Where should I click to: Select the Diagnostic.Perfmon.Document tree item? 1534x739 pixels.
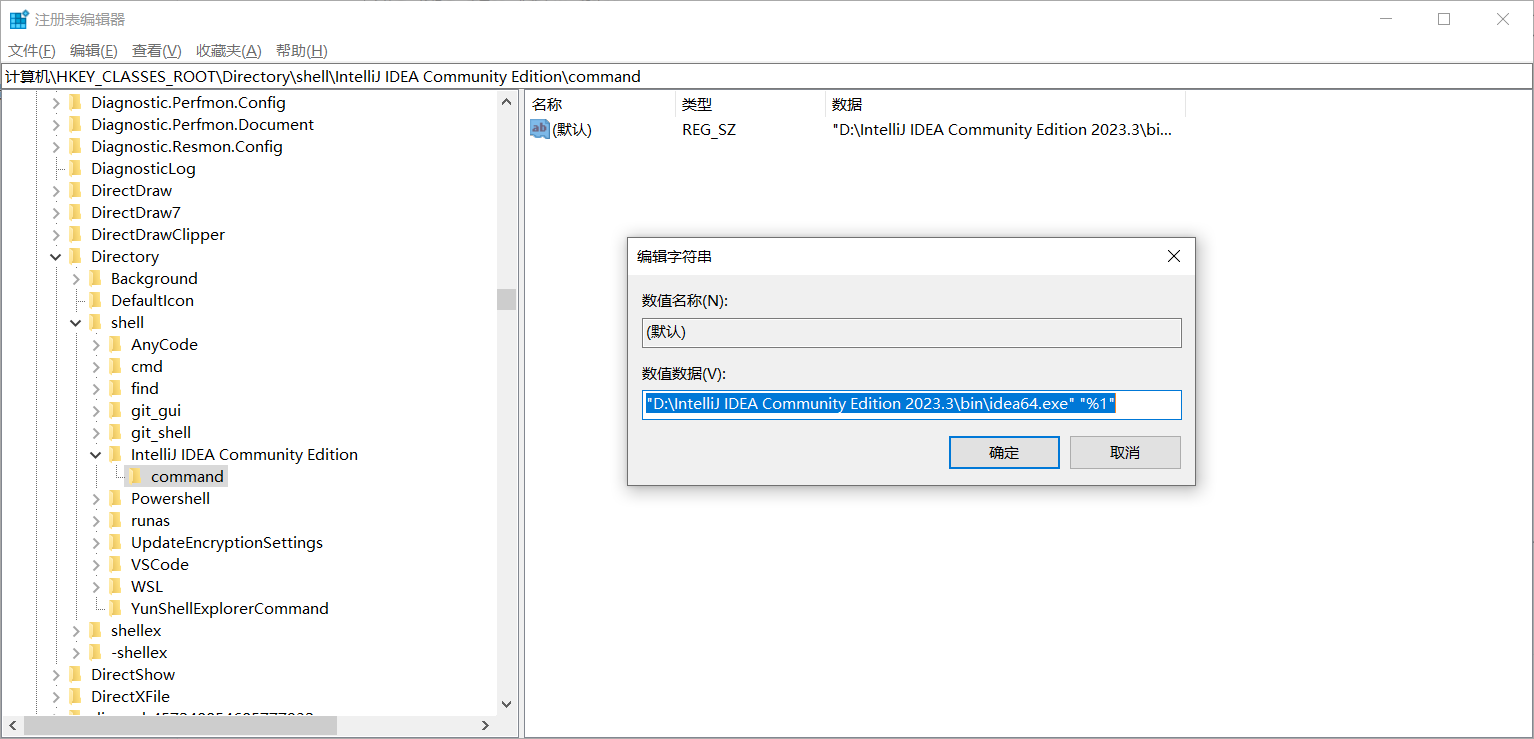tap(202, 124)
